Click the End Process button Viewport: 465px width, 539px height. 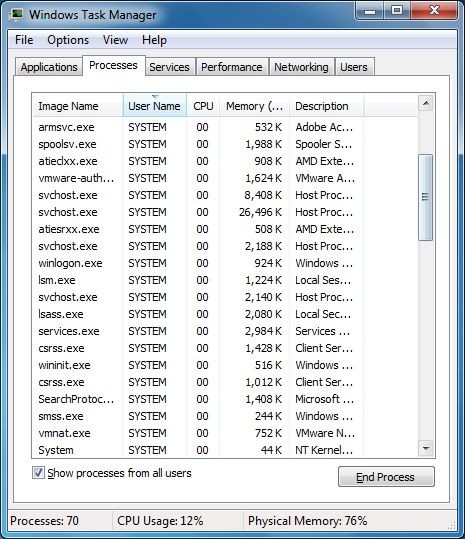[x=386, y=476]
